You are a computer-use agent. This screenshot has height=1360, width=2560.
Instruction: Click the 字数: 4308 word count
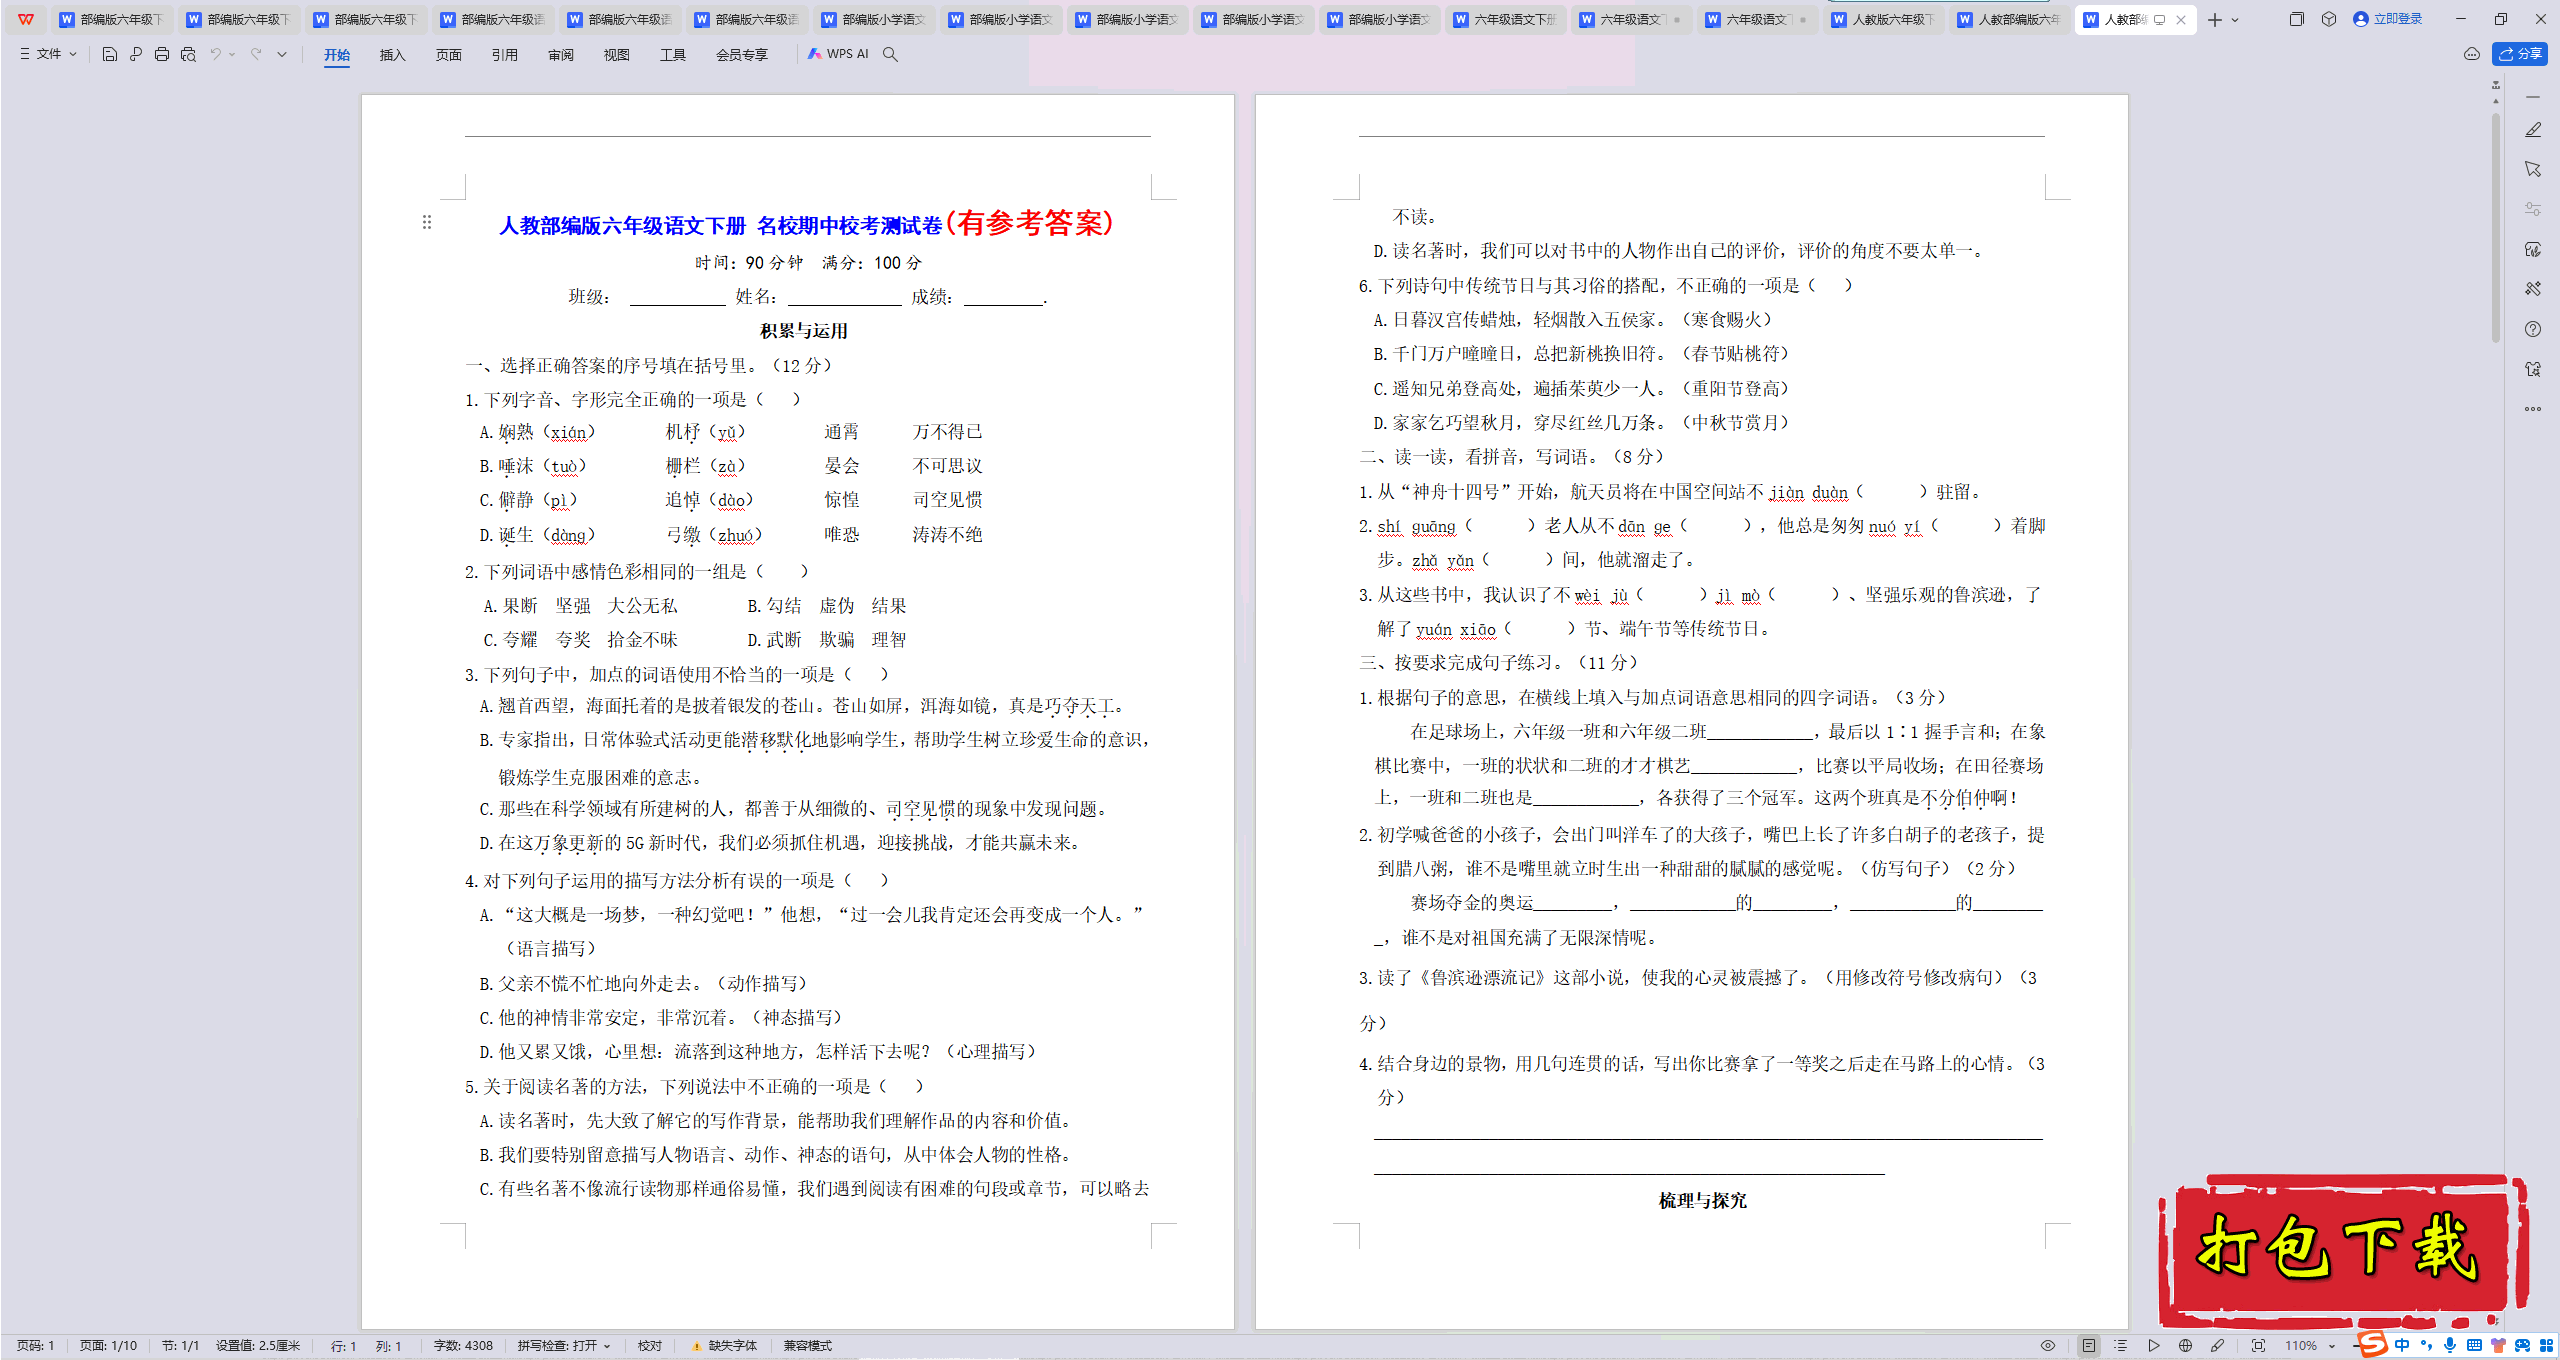[463, 1346]
